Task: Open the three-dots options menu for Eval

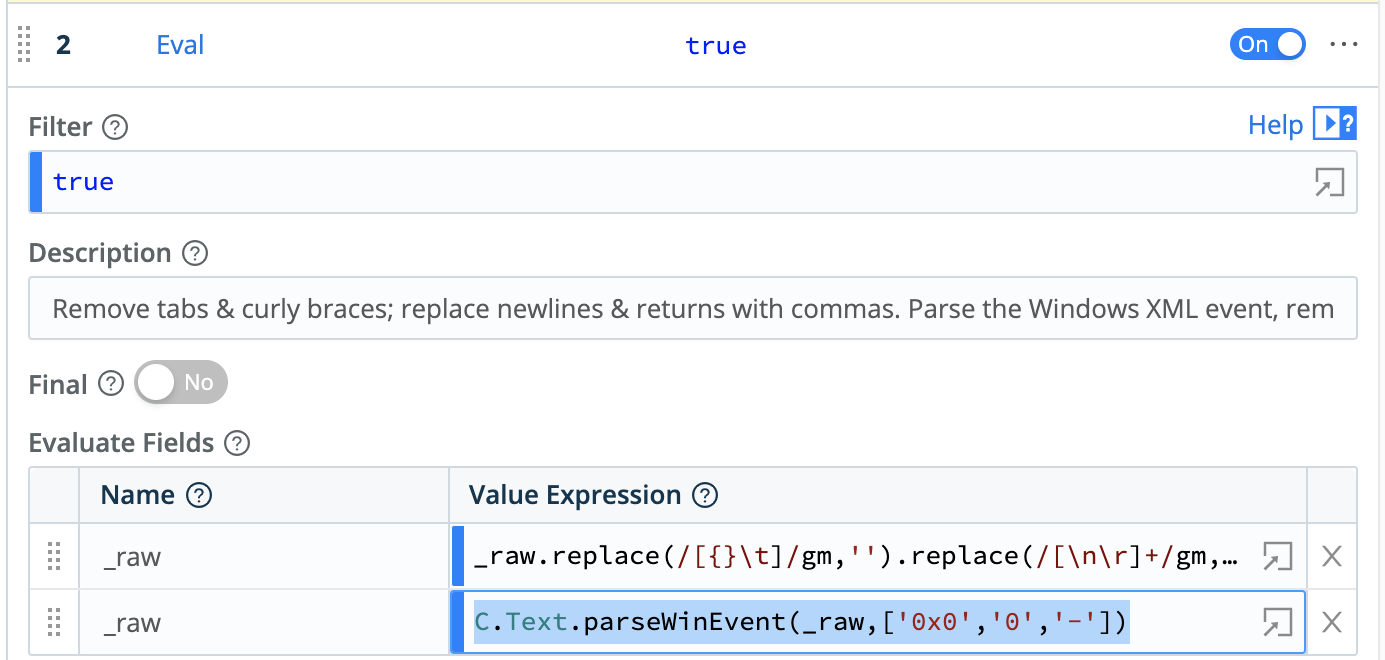Action: 1344,45
